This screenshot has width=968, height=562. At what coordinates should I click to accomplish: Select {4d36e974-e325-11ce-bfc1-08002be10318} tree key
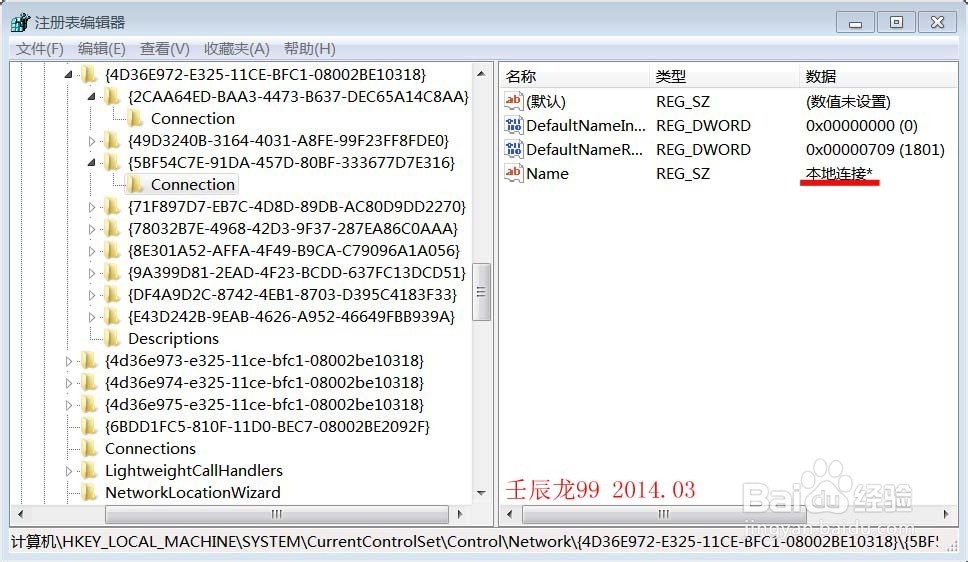click(x=264, y=383)
